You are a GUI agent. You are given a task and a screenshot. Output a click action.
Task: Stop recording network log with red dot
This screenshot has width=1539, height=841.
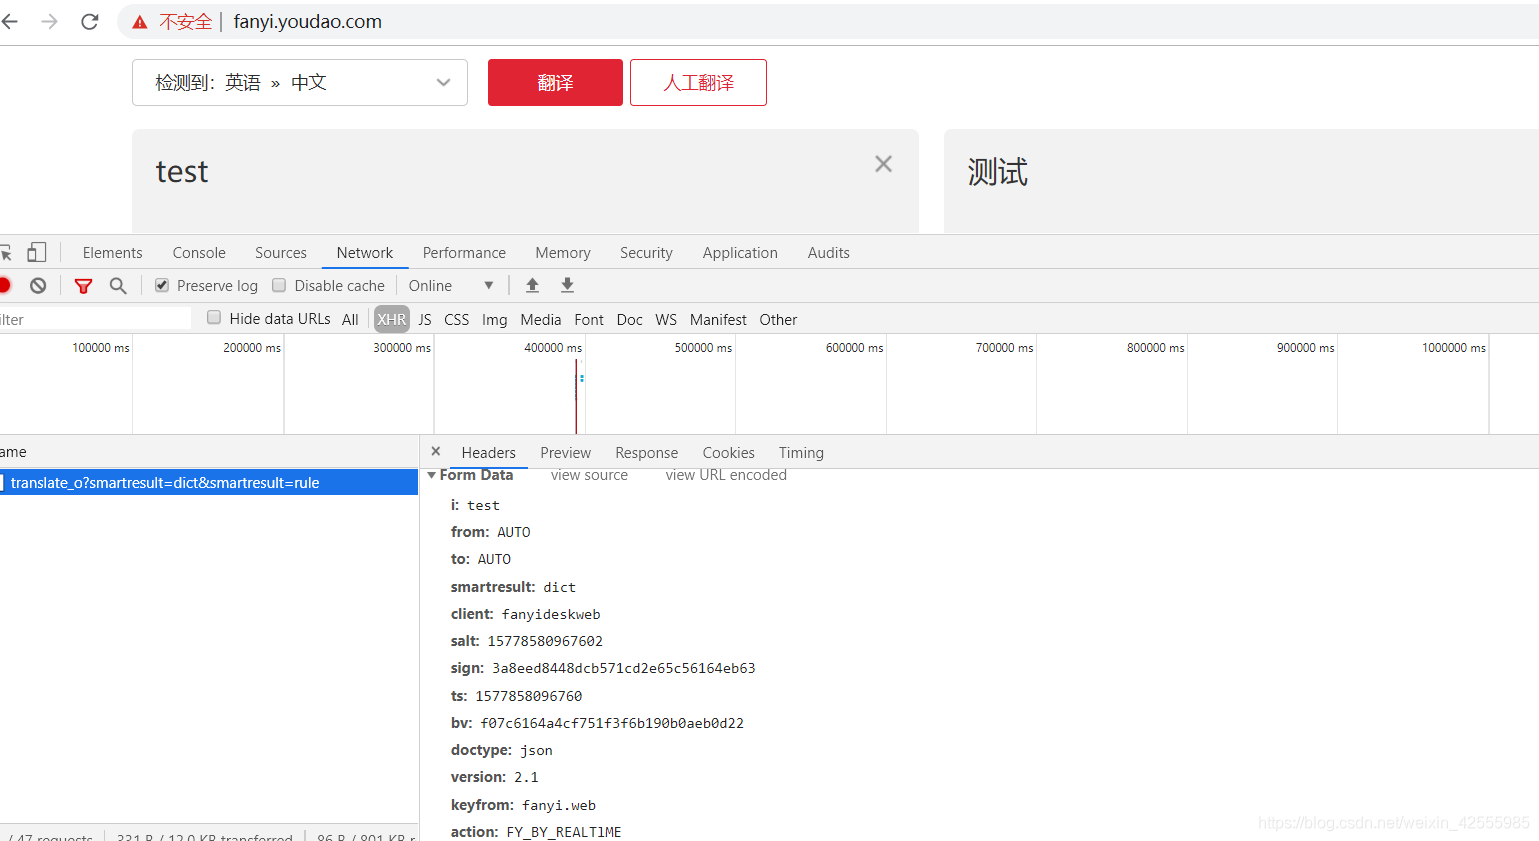point(4,286)
